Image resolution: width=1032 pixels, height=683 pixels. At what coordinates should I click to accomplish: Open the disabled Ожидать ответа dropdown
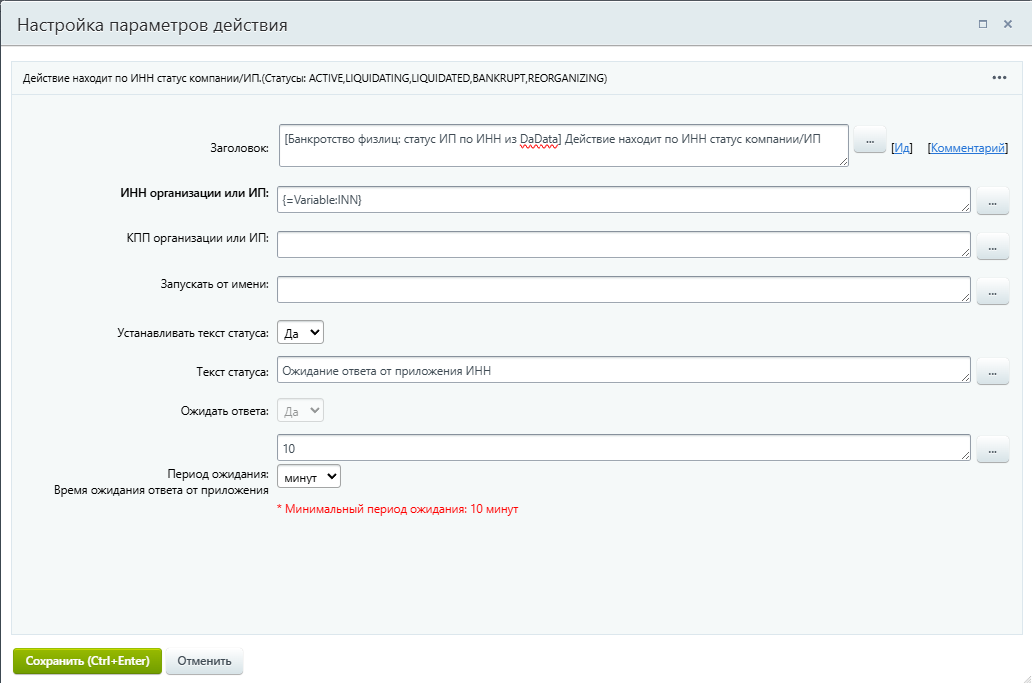click(300, 410)
